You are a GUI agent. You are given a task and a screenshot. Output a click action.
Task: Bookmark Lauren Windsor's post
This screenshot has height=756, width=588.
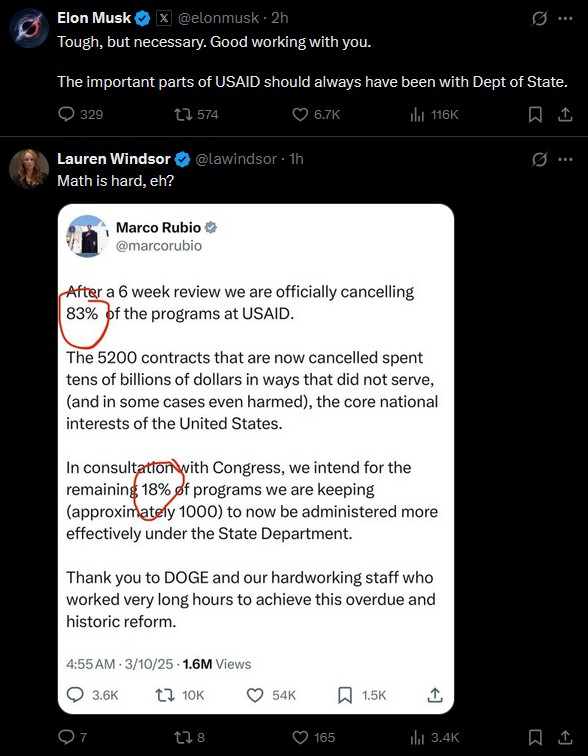(535, 737)
